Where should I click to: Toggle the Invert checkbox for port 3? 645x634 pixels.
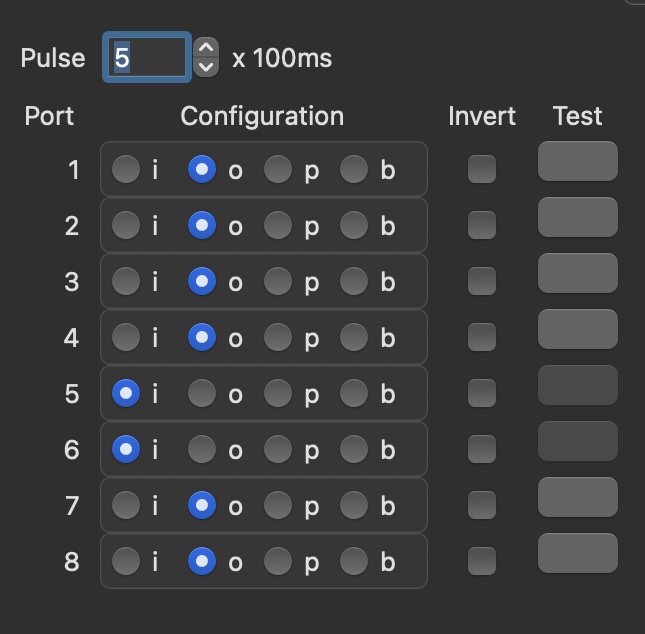coord(482,282)
